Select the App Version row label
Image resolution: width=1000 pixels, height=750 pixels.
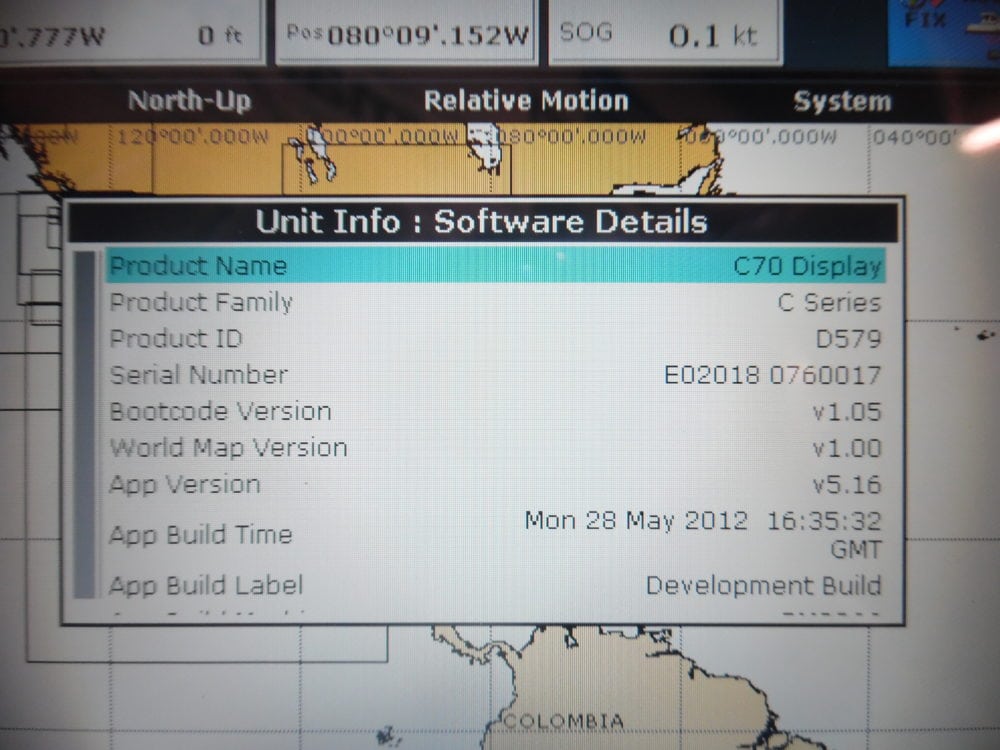point(185,485)
